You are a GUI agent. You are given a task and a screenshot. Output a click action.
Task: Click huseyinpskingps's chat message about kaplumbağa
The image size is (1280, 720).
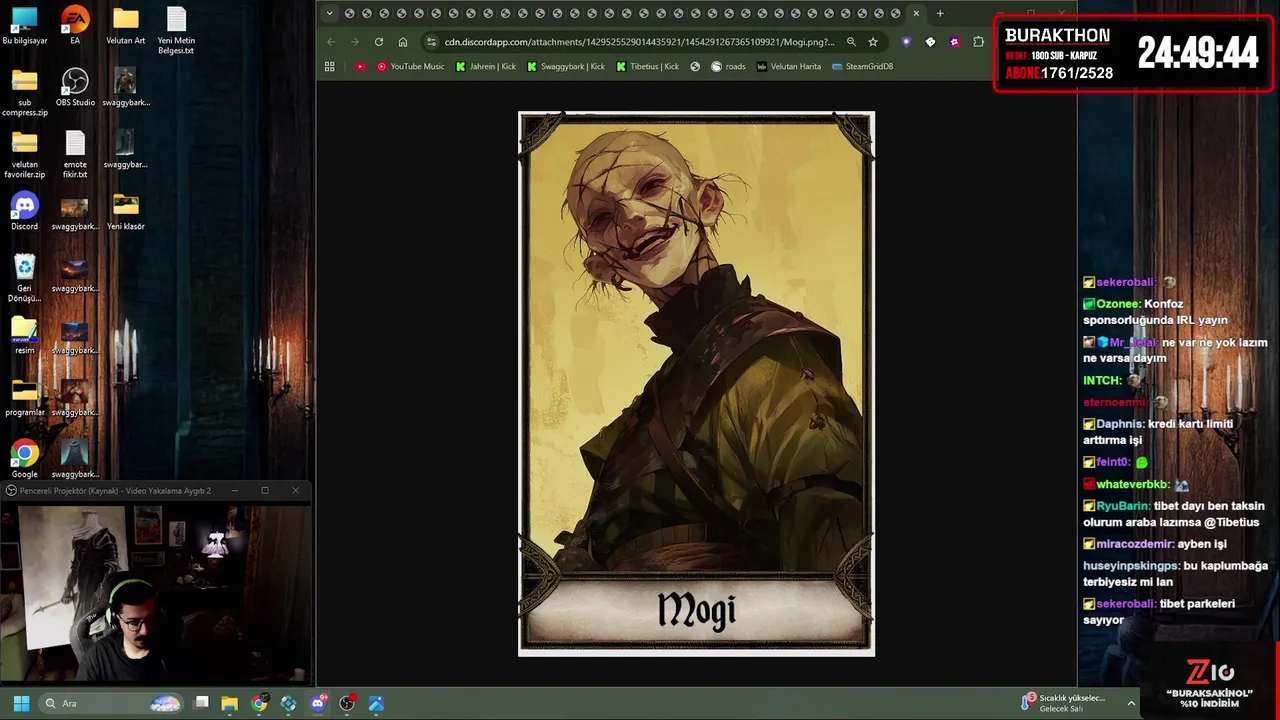(x=1176, y=573)
